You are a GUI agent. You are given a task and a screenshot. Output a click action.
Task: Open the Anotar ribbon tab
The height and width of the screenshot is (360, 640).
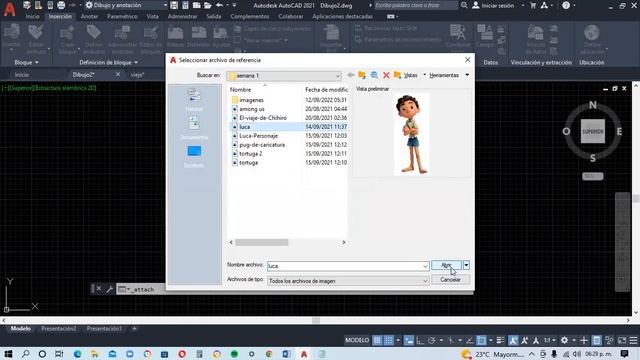click(89, 16)
